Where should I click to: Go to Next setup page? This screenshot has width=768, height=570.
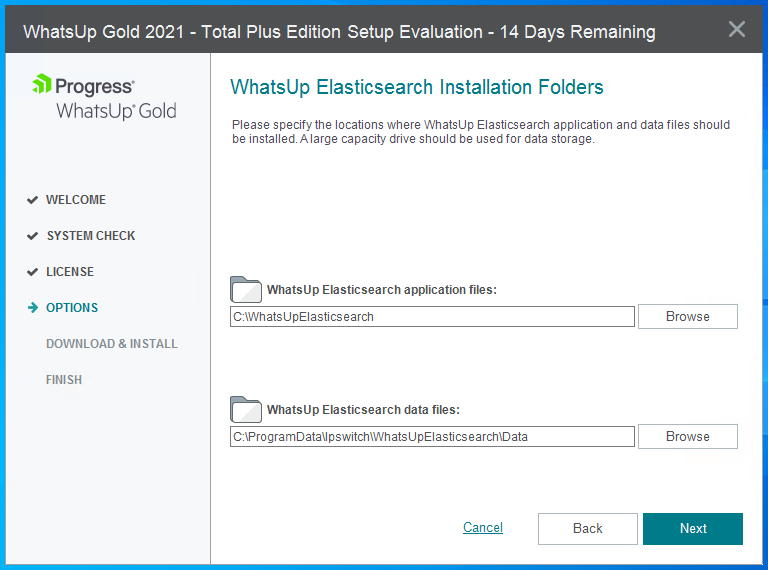pyautogui.click(x=693, y=529)
